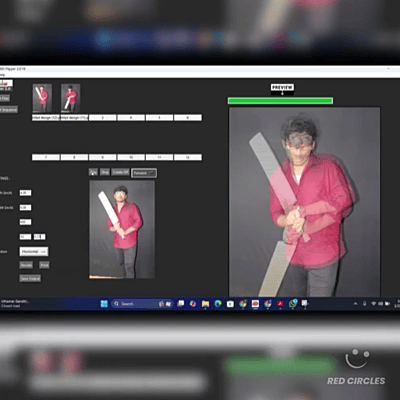This screenshot has height=400, width=400.
Task: Open the Horizontal orientation dropdown
Action: [x=34, y=252]
